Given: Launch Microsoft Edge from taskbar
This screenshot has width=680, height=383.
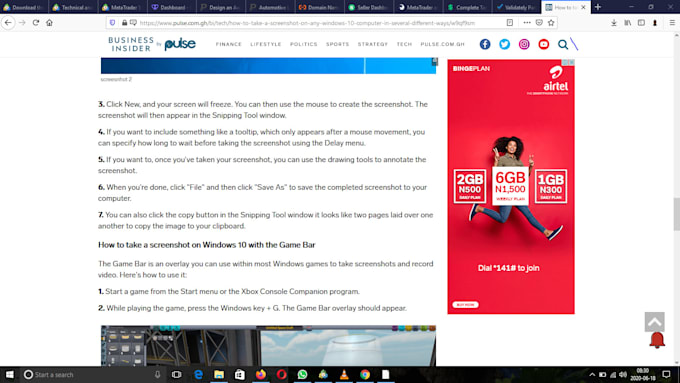Looking at the screenshot, I should point(198,374).
